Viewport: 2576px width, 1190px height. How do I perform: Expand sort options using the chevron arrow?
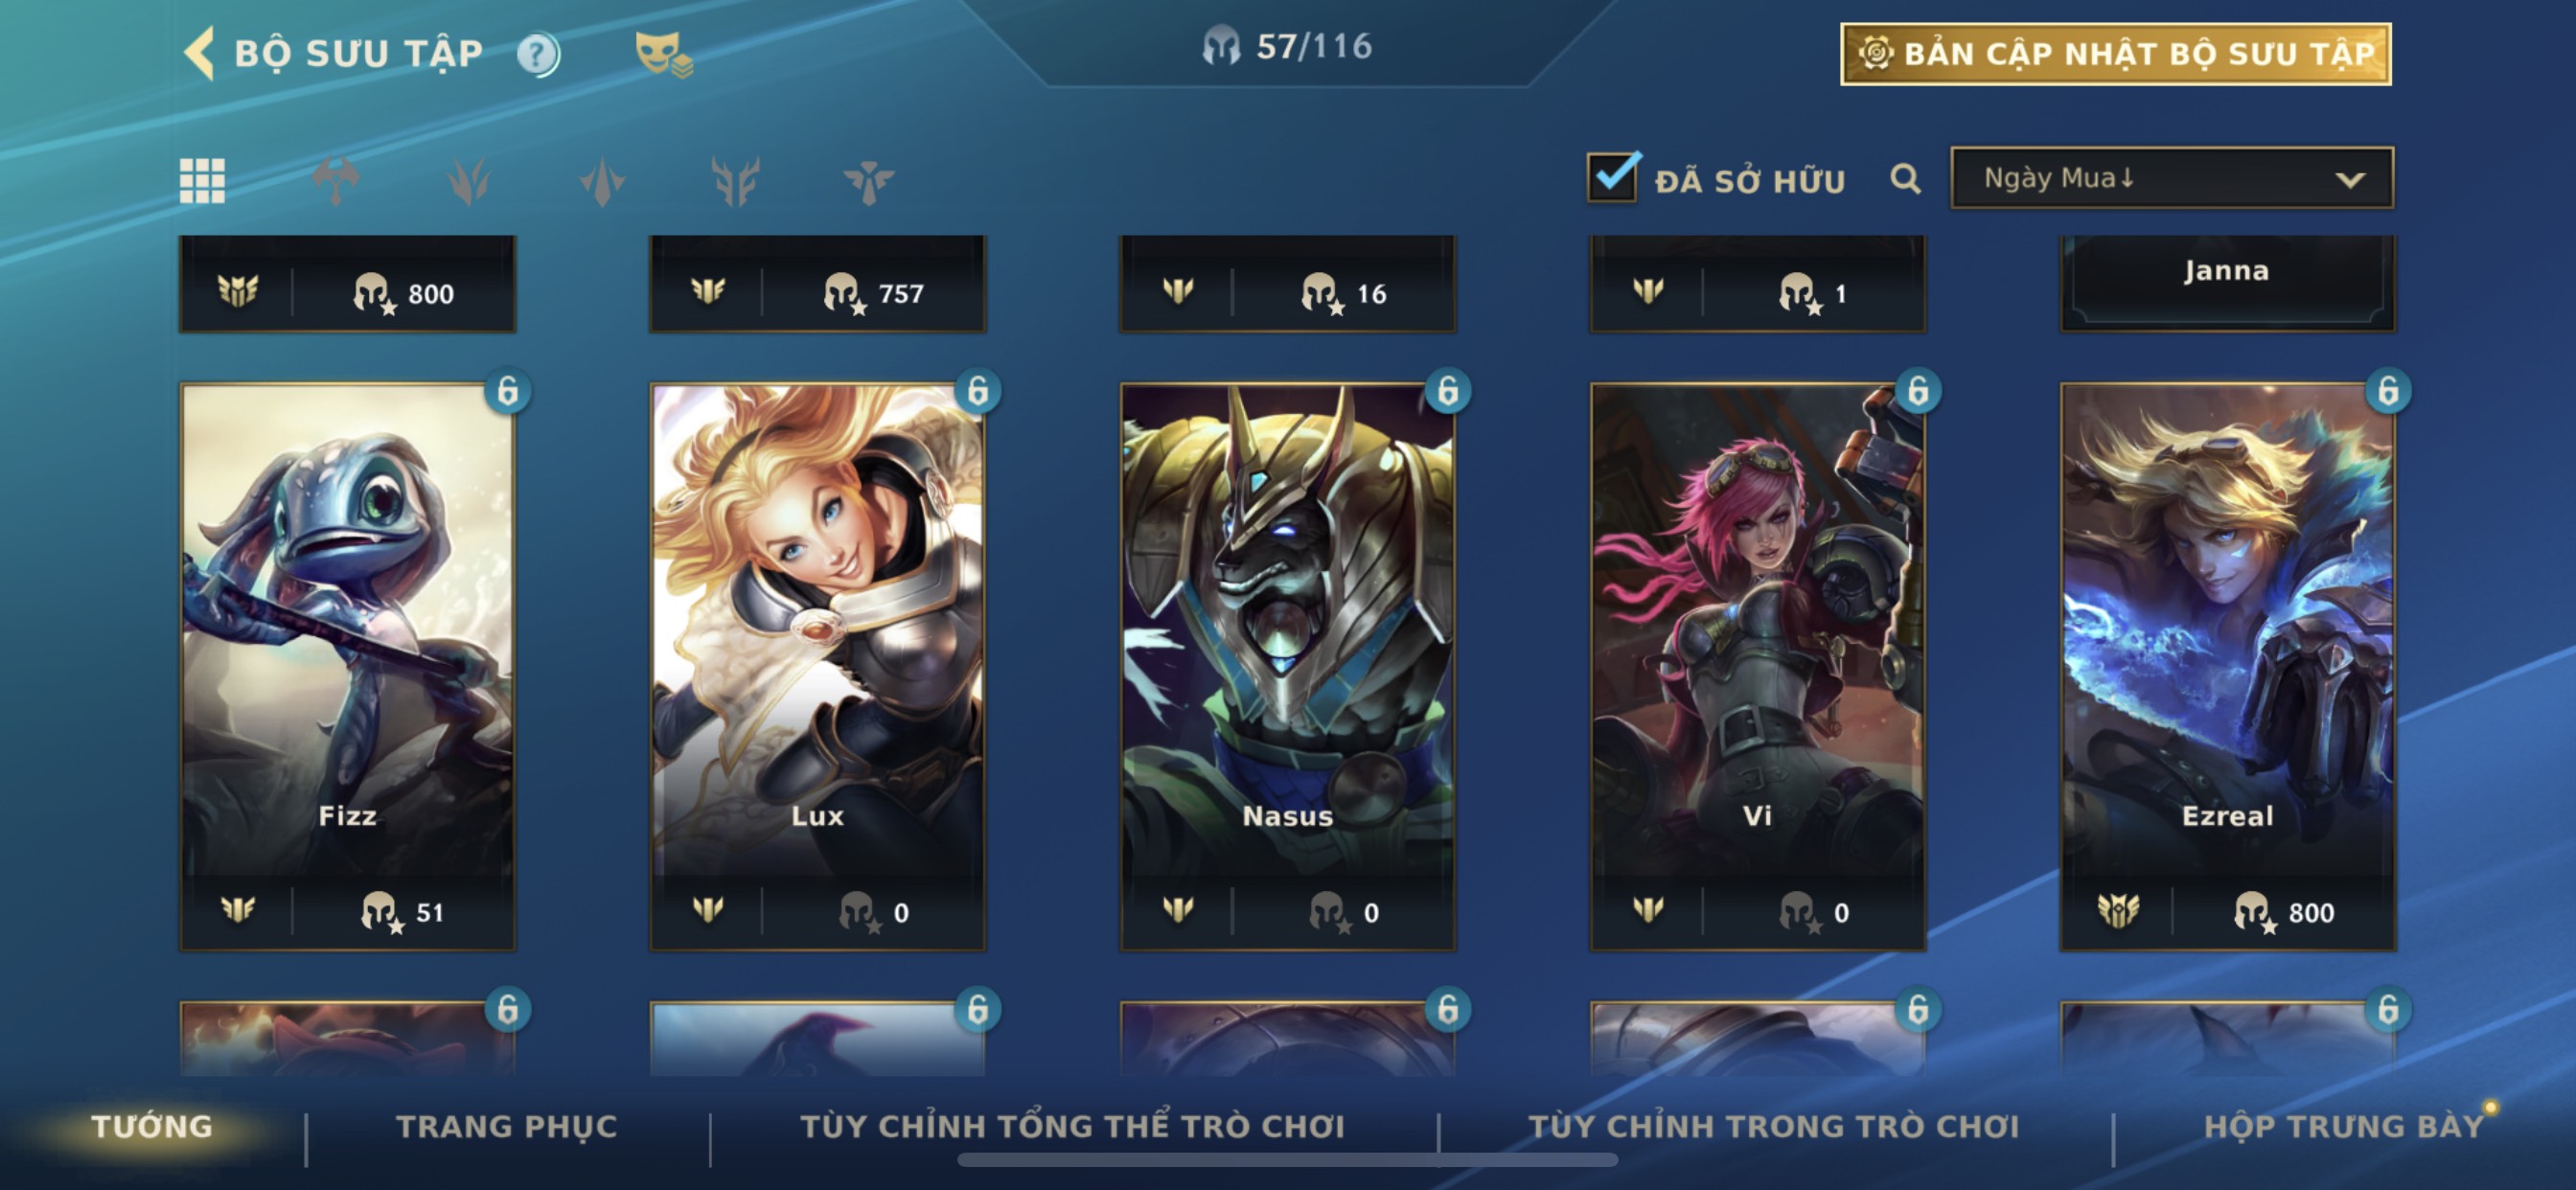coord(2350,180)
